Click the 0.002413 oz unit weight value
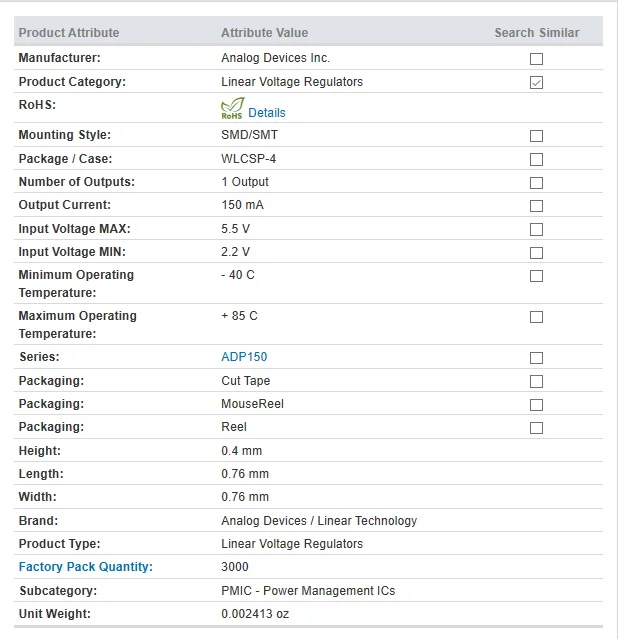The image size is (623, 639). click(x=255, y=614)
